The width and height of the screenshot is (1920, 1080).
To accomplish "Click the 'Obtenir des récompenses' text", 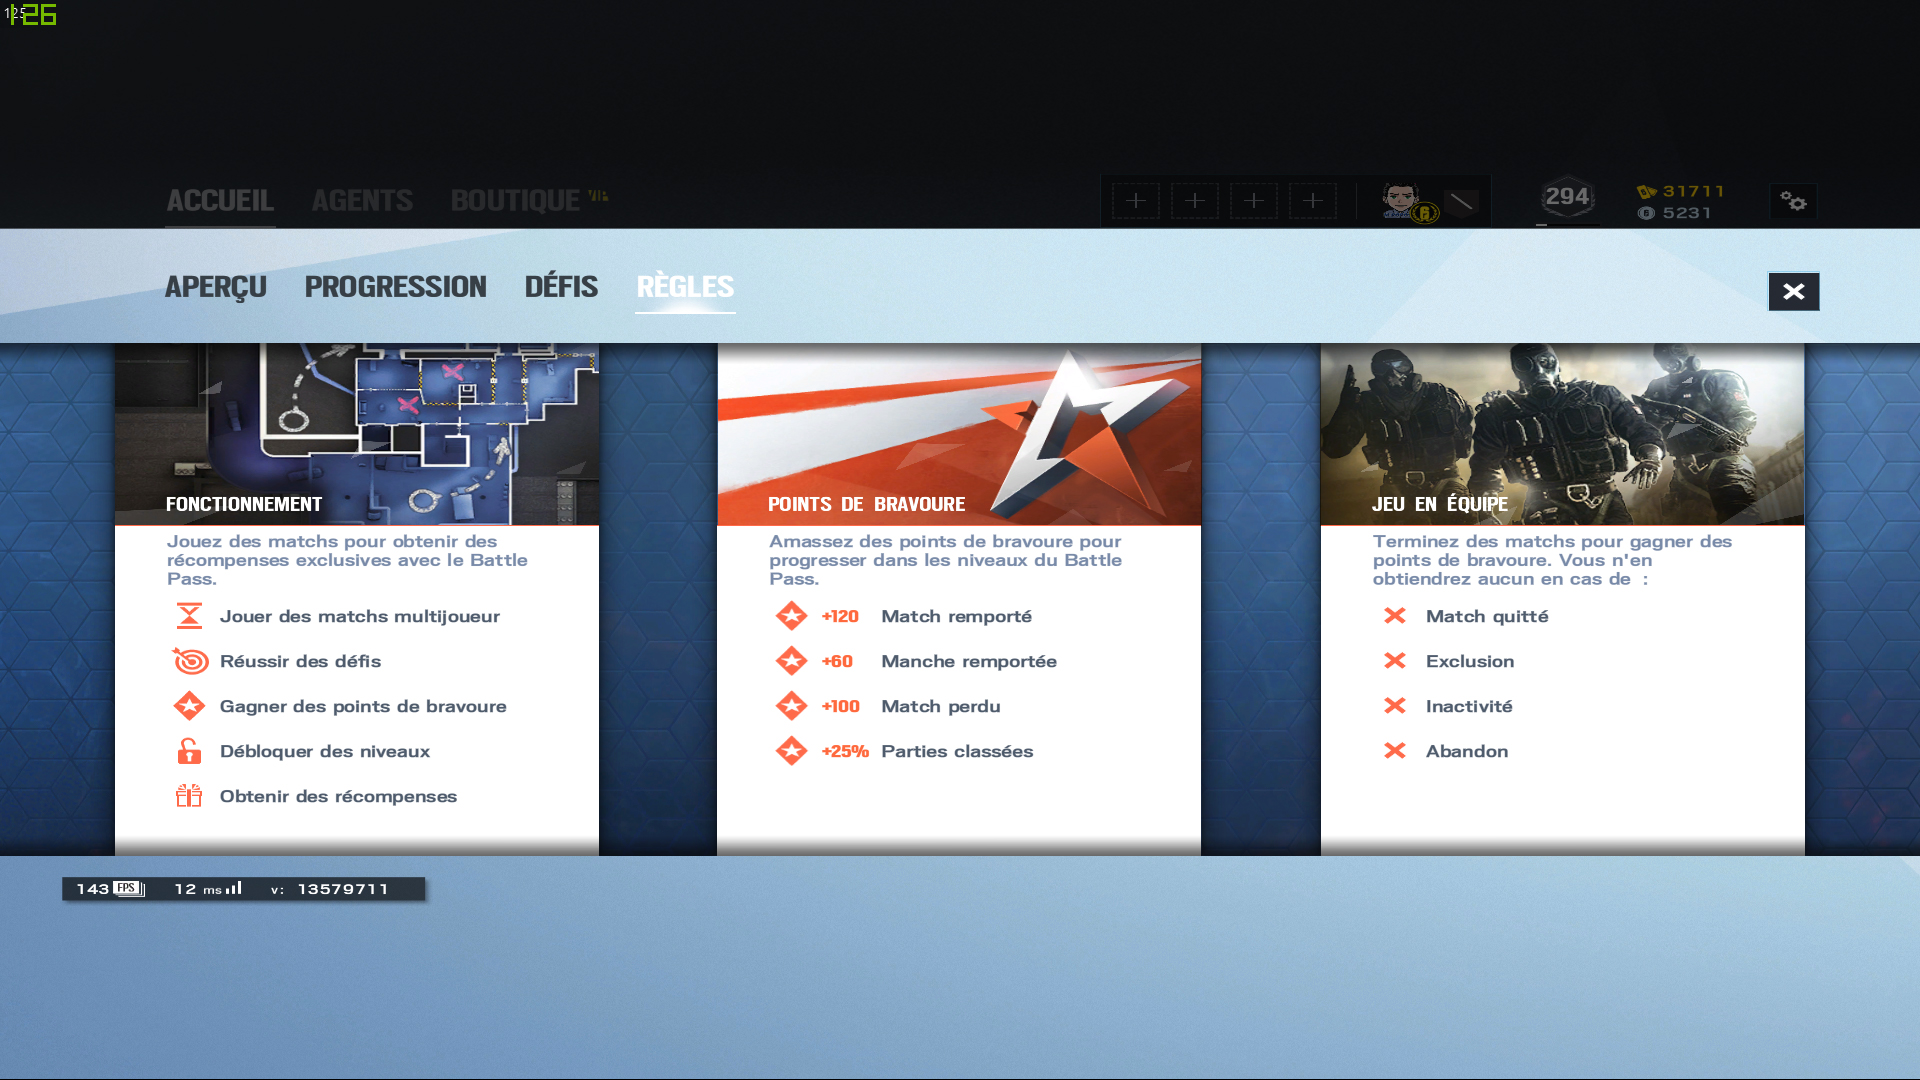I will 338,797.
